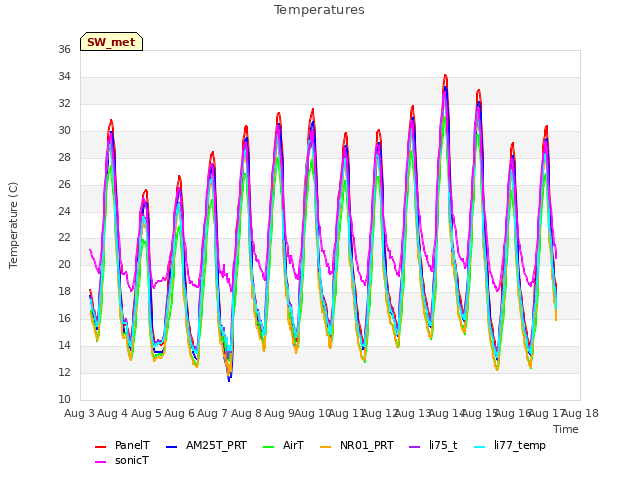
Task: Click the sonicT magenta legend swatch
Action: 100,462
